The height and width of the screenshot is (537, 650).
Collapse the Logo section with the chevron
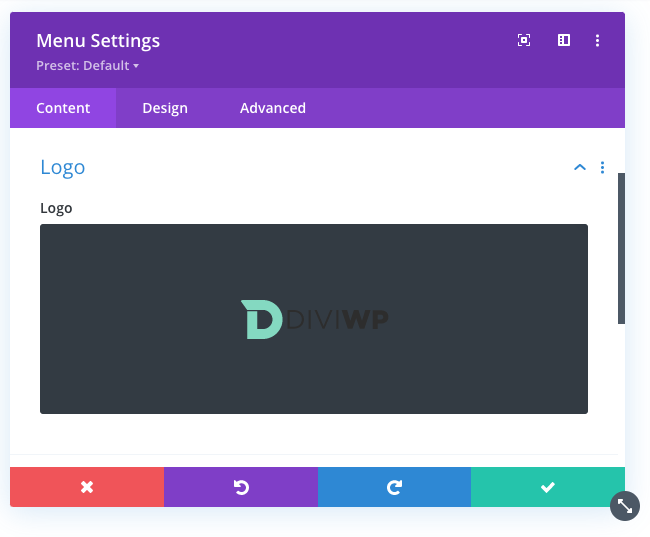click(580, 167)
